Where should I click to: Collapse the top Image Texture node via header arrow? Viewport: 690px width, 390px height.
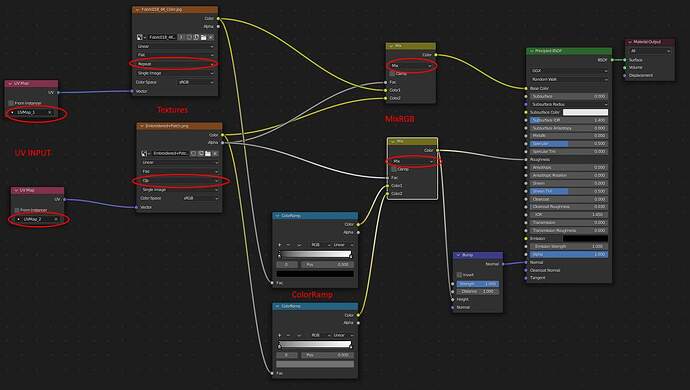(x=137, y=9)
